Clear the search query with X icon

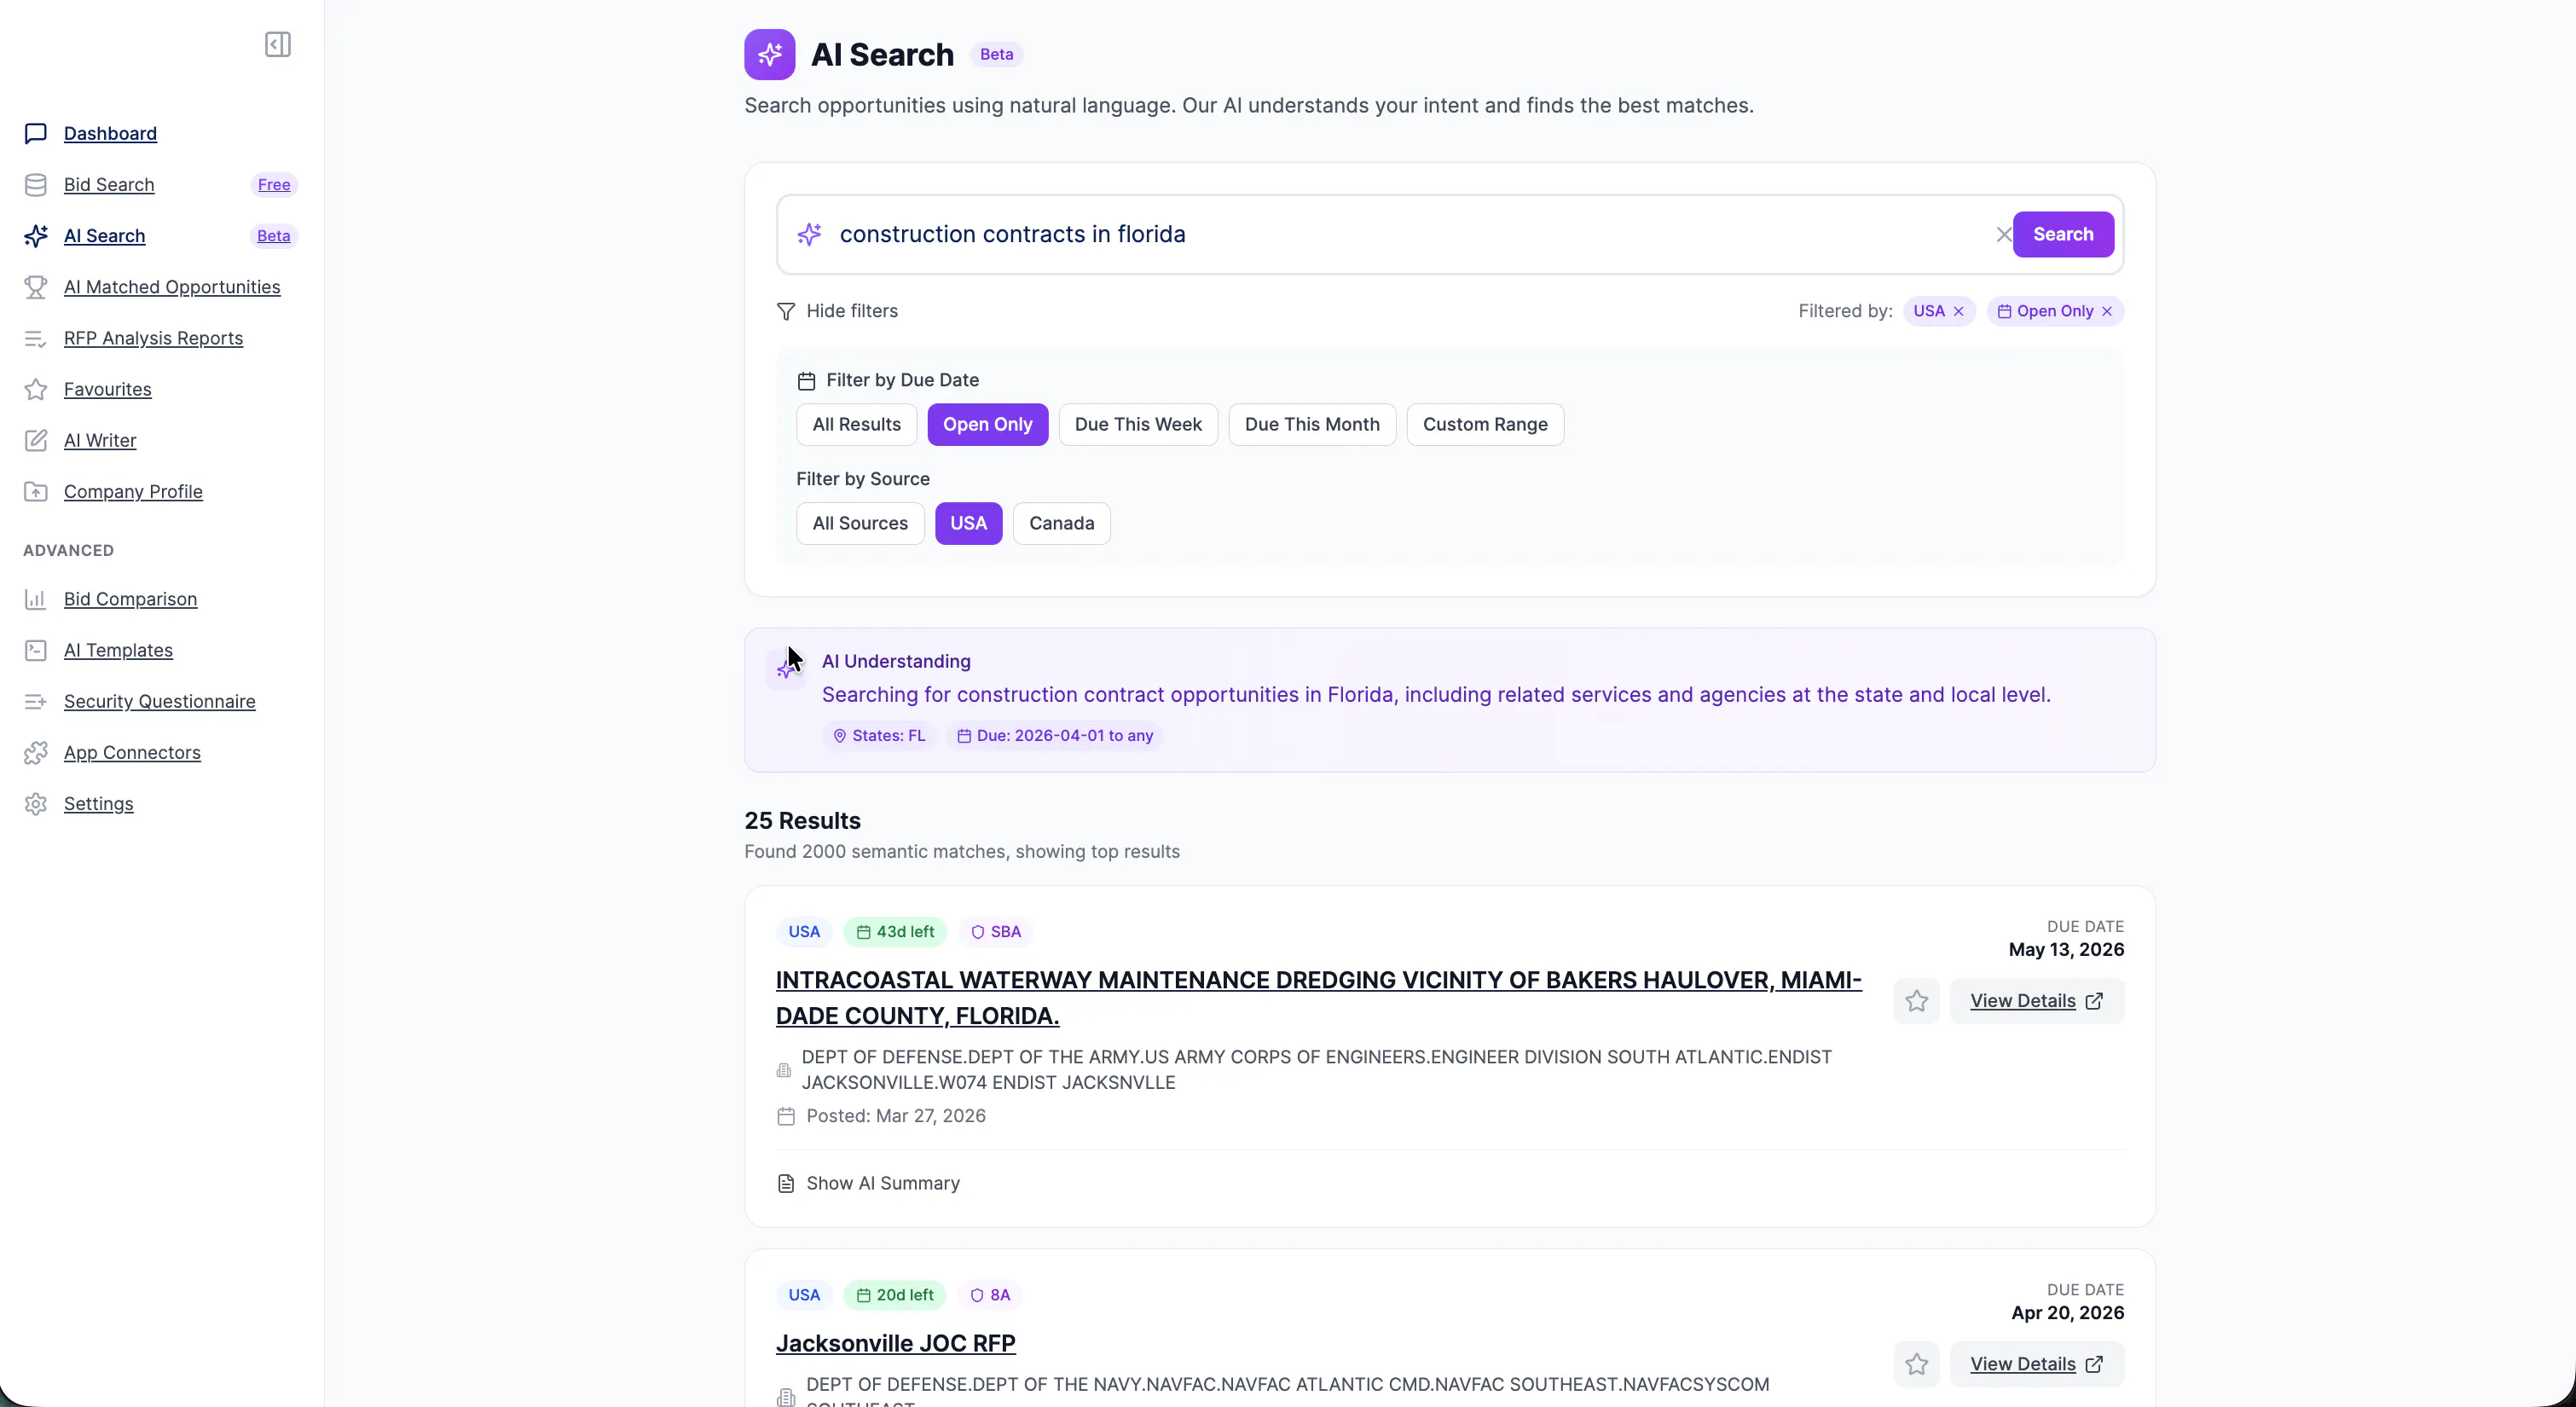[2003, 234]
